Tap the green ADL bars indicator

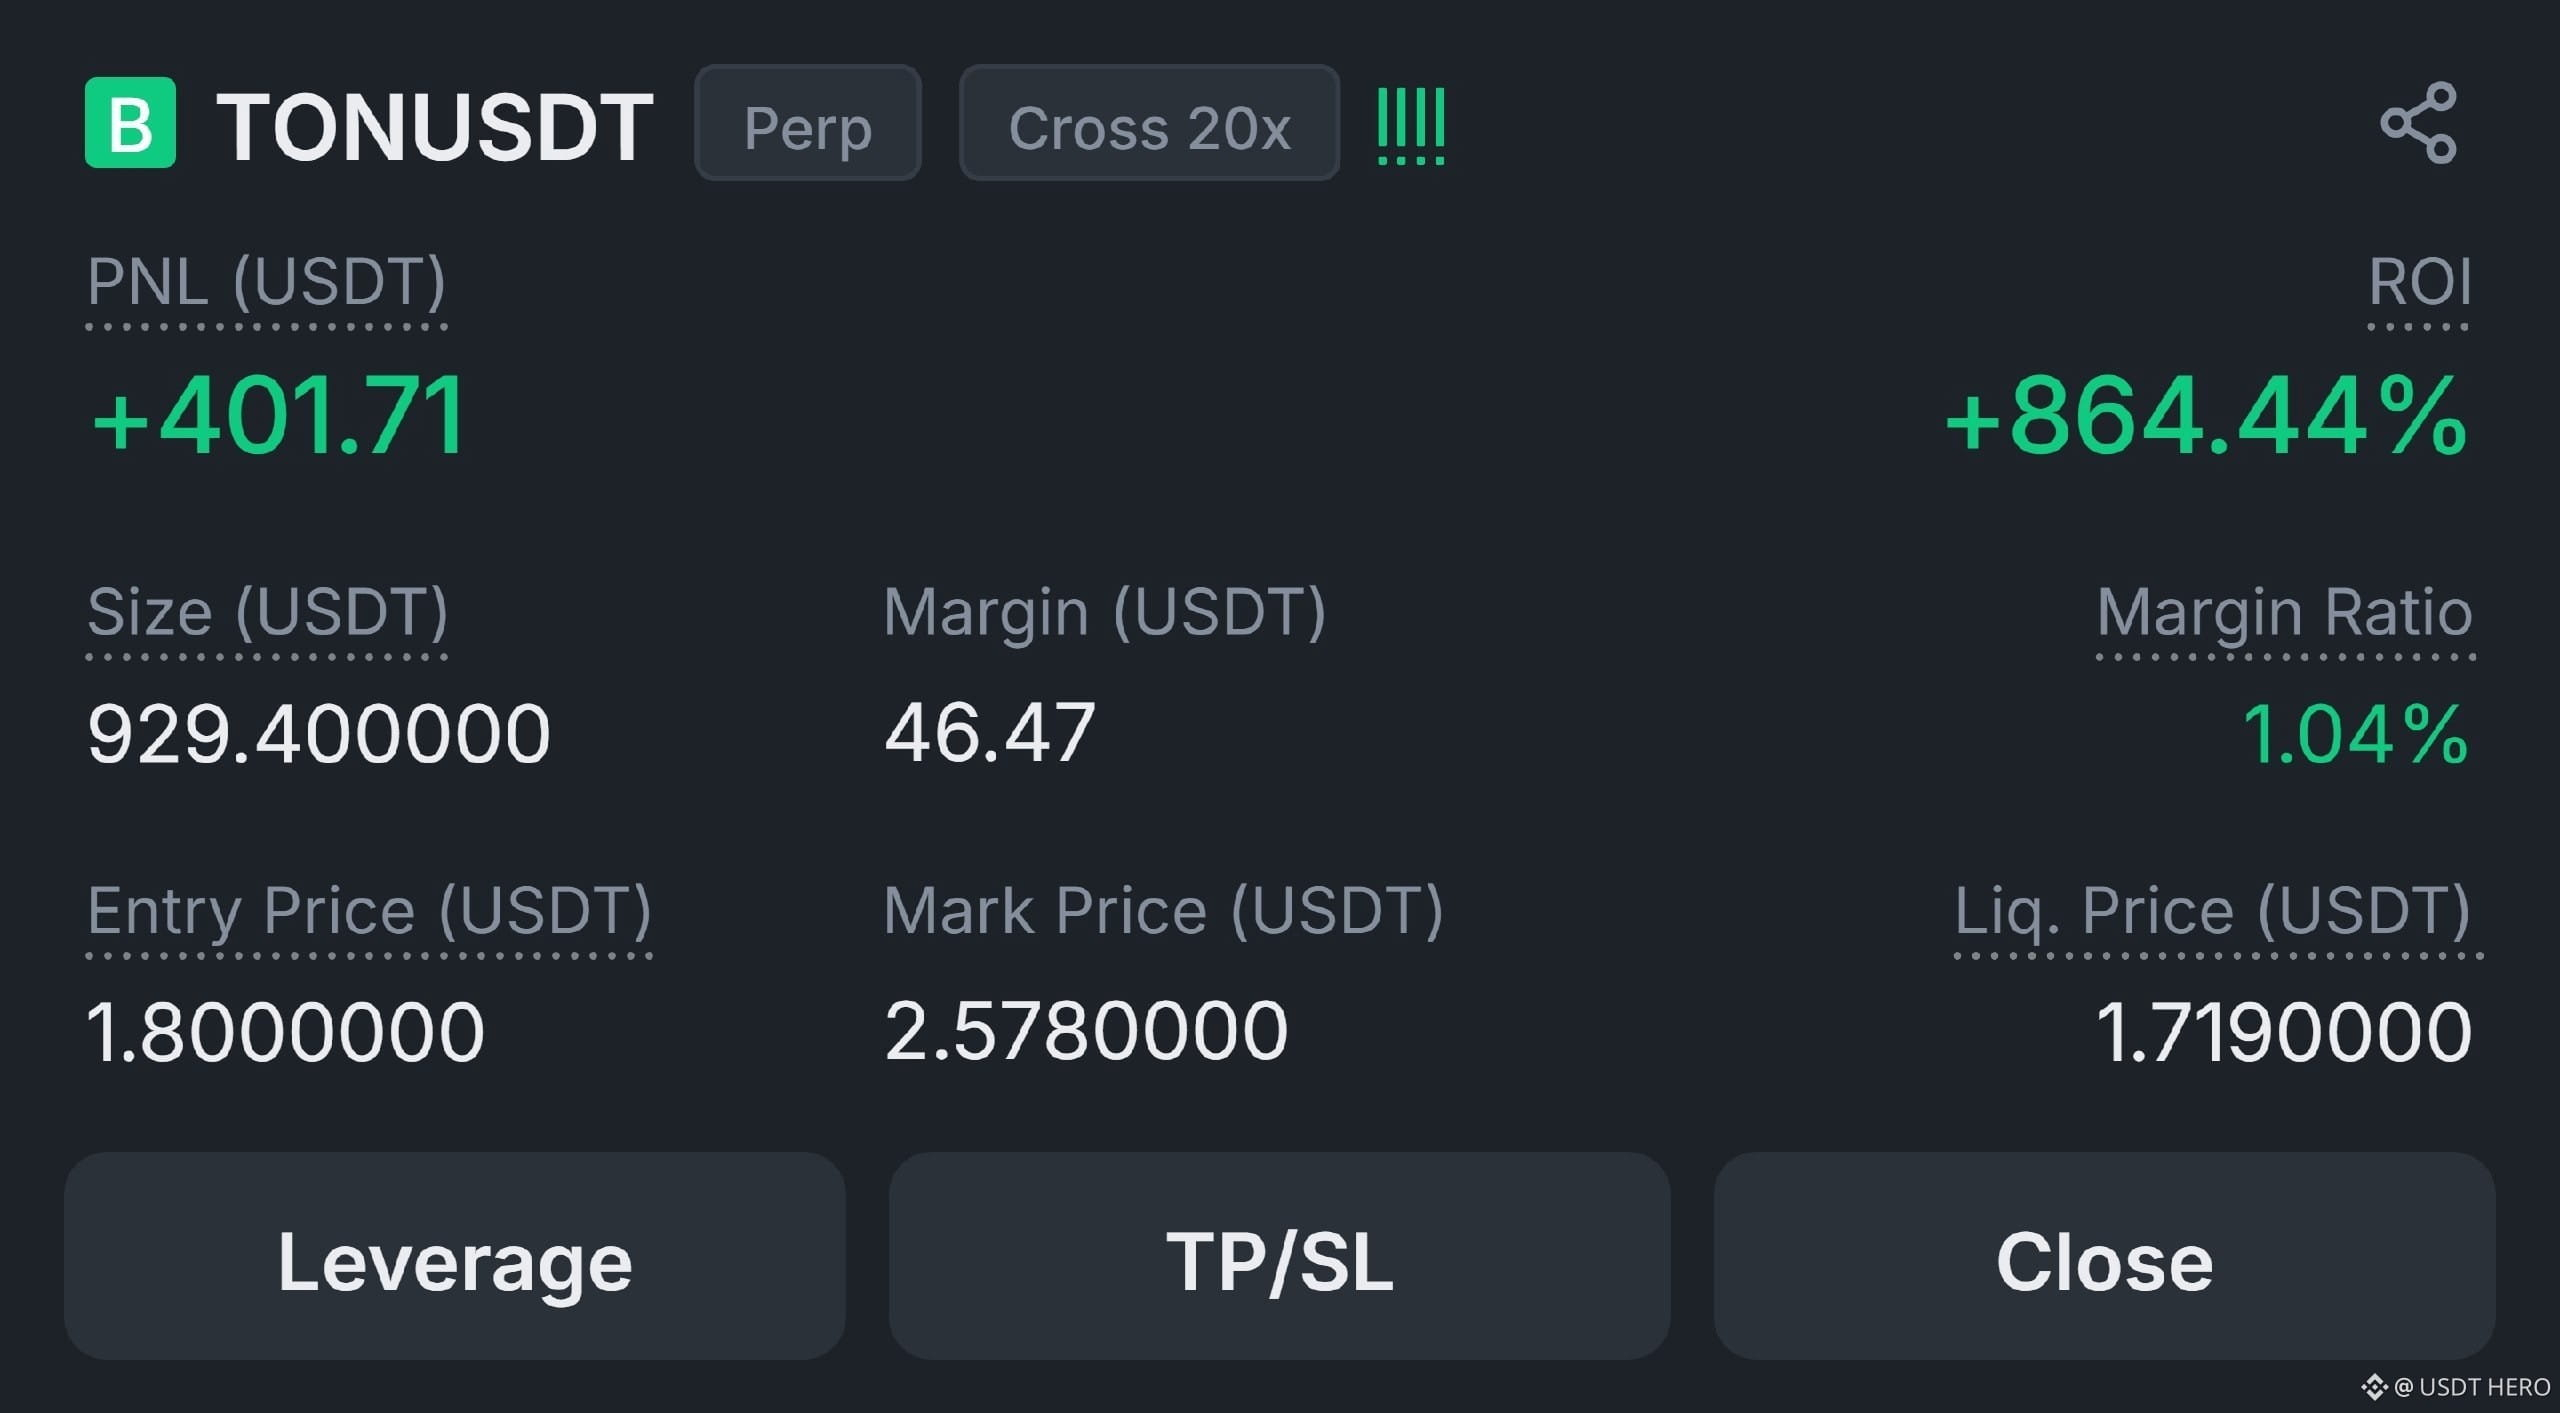click(x=1411, y=126)
